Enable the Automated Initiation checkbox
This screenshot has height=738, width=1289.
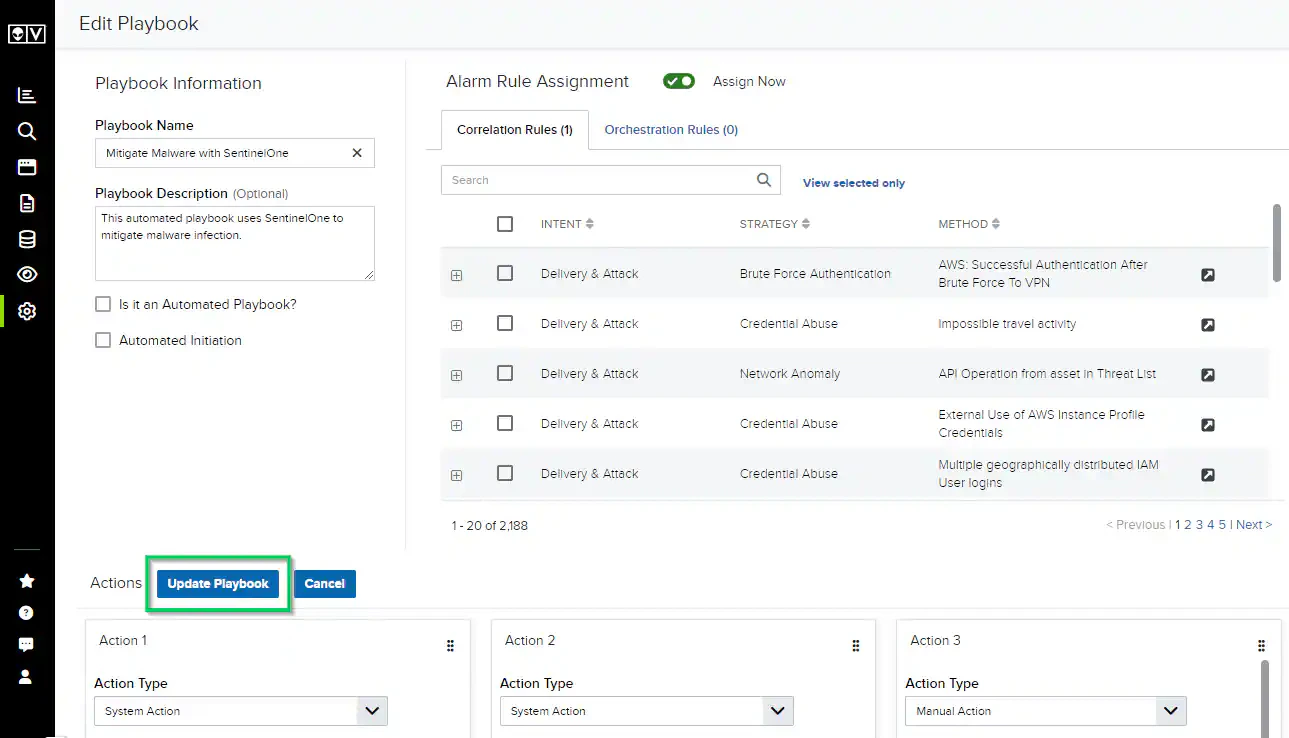click(x=103, y=340)
